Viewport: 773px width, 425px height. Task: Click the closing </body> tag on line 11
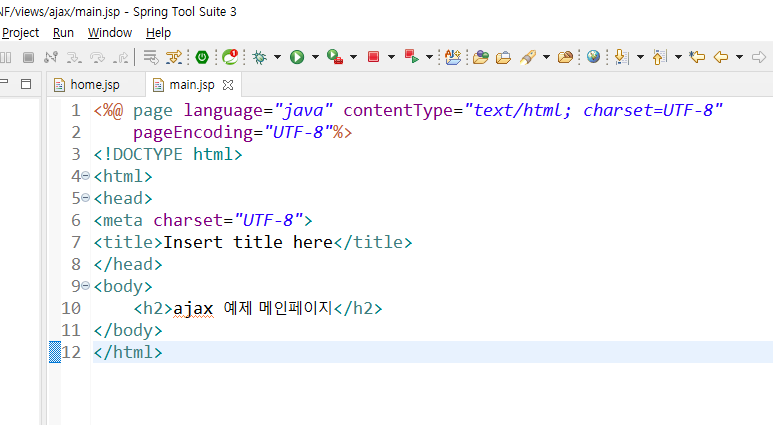pos(128,330)
